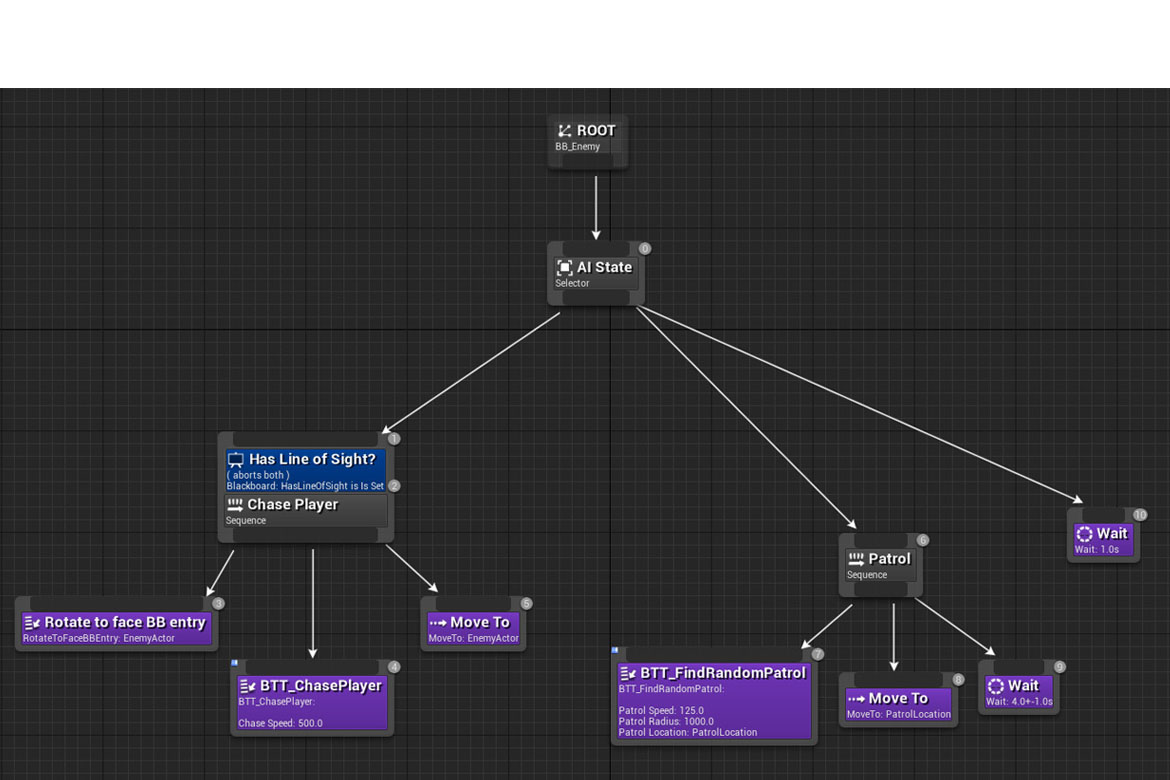Click the BTT_ChasePlayer task icon
1170x780 pixels.
point(248,686)
